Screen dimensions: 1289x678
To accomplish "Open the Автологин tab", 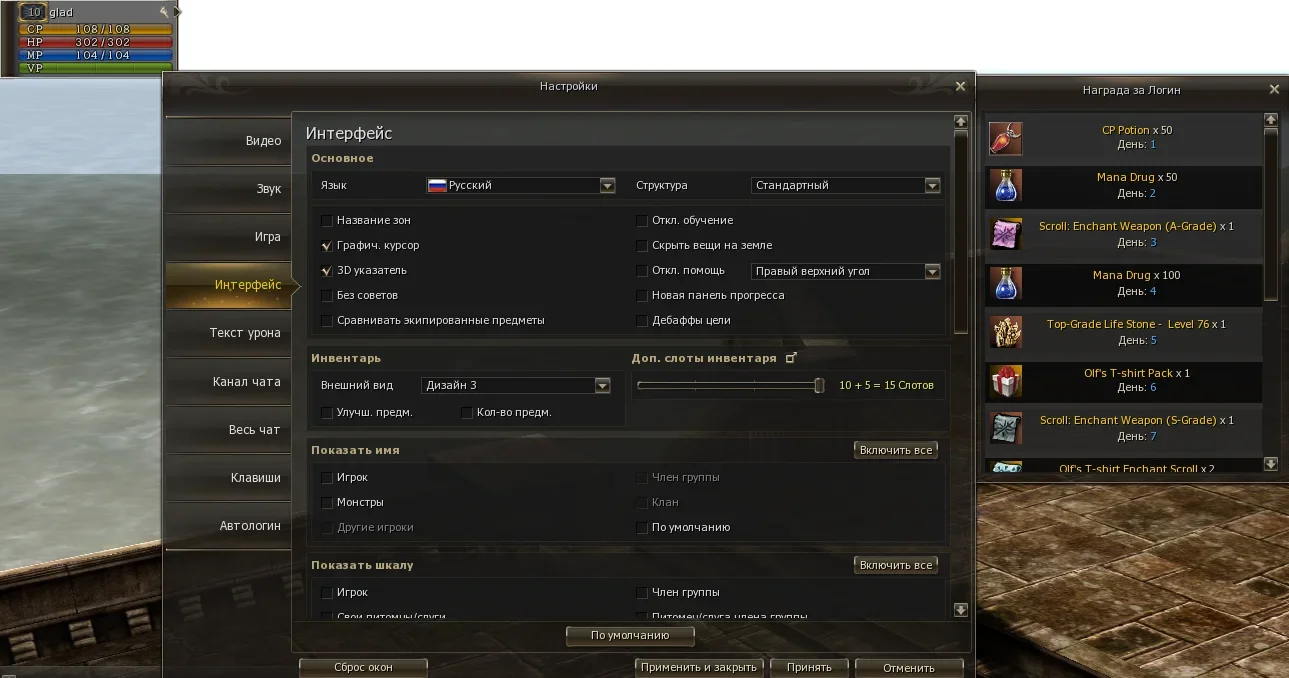I will [228, 525].
